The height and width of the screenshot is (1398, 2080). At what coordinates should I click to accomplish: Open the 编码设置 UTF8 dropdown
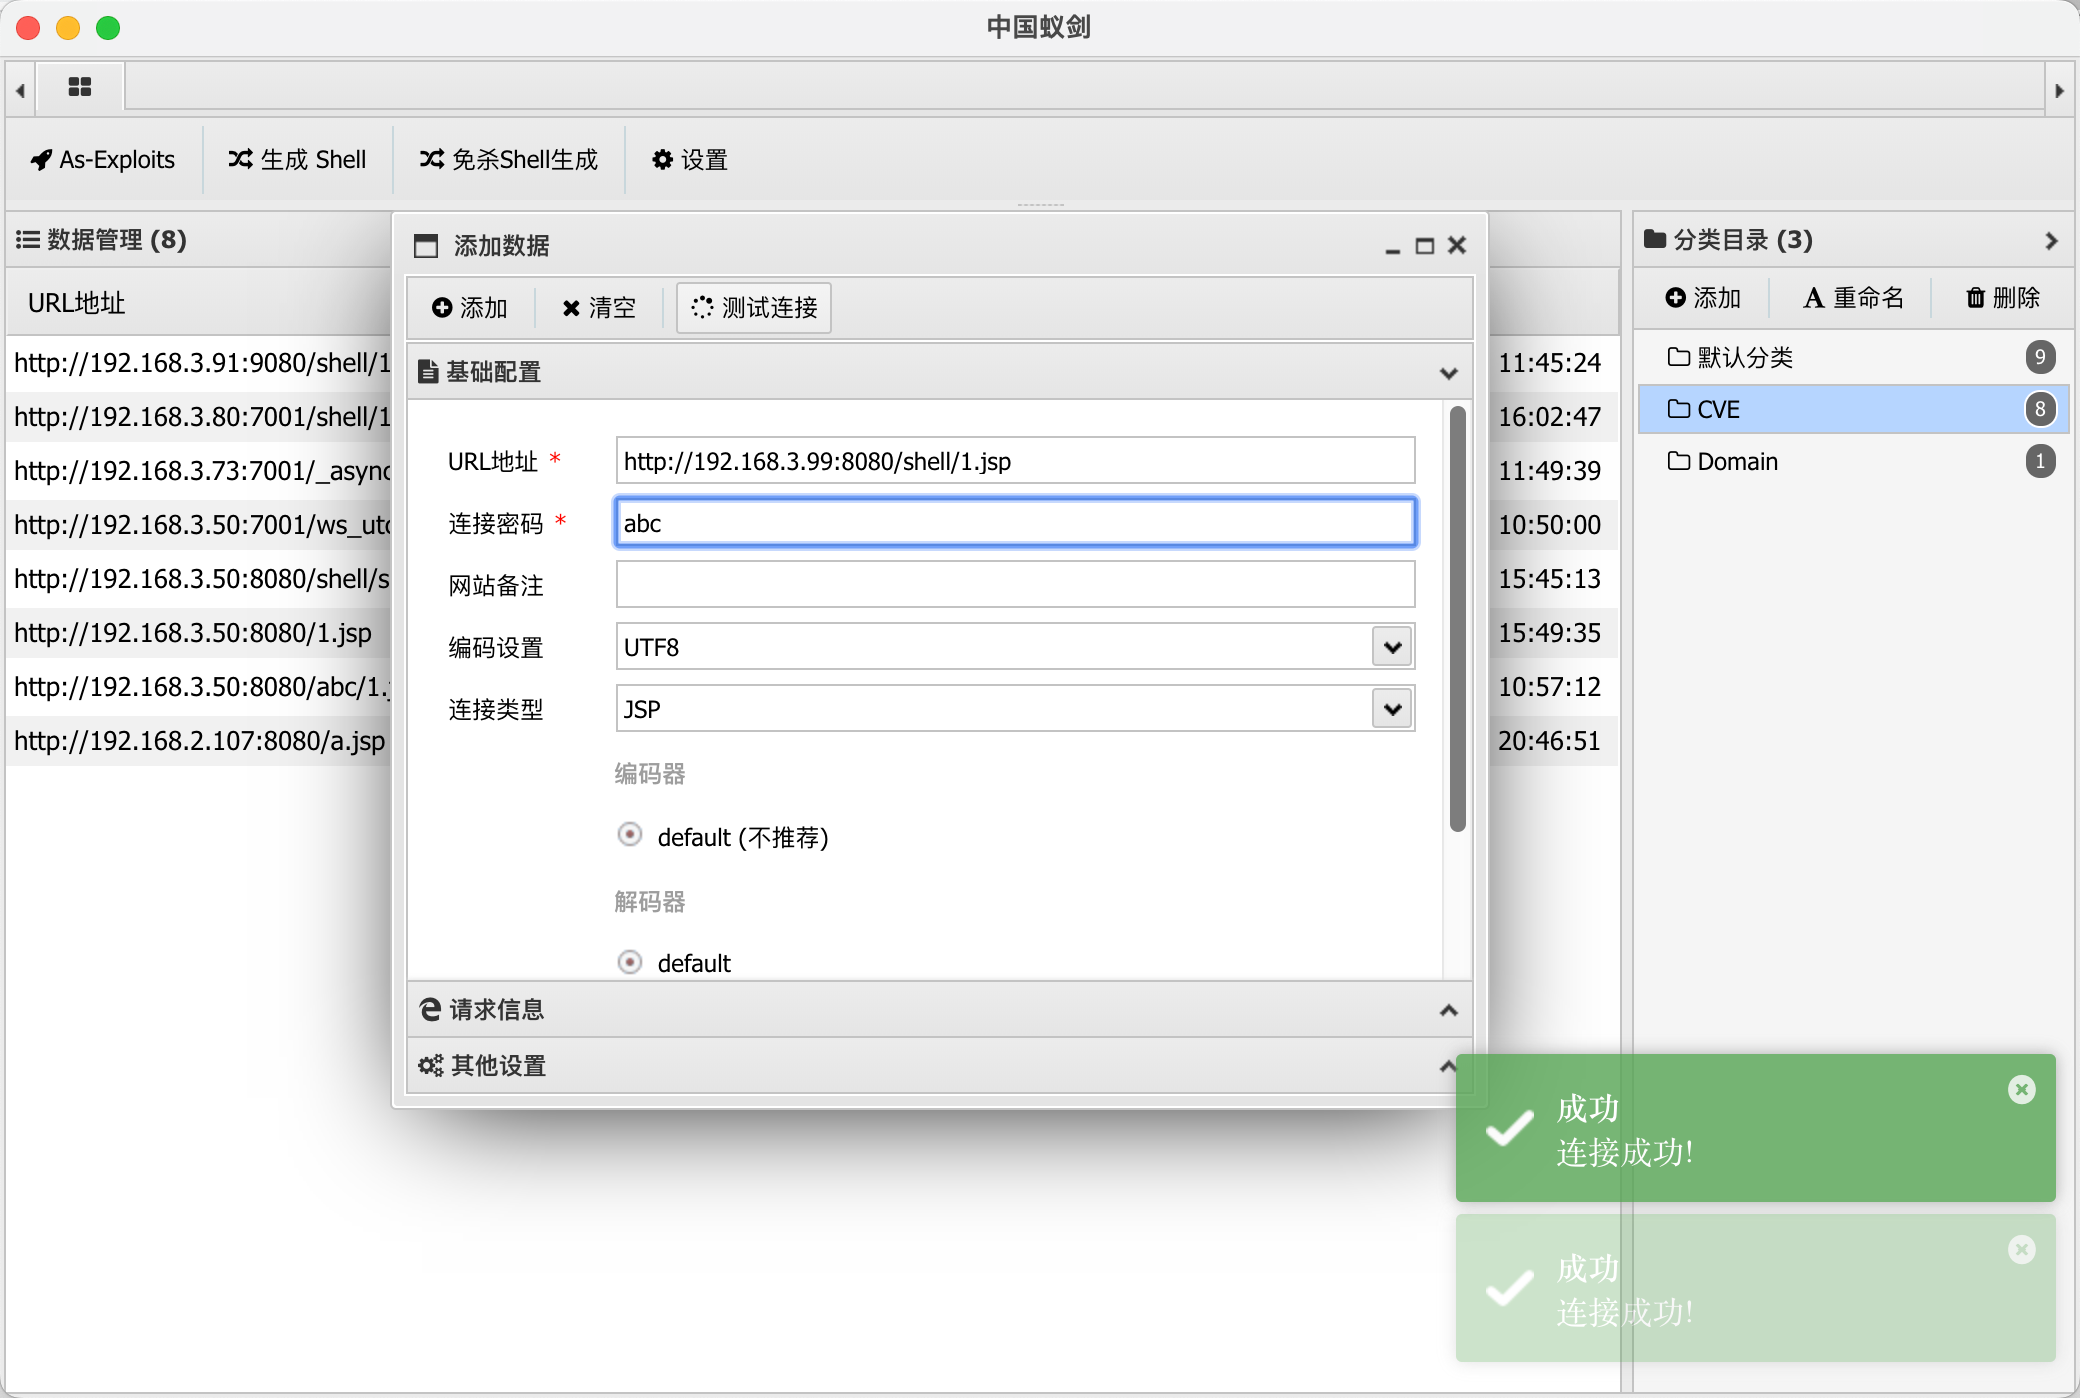(x=1392, y=647)
